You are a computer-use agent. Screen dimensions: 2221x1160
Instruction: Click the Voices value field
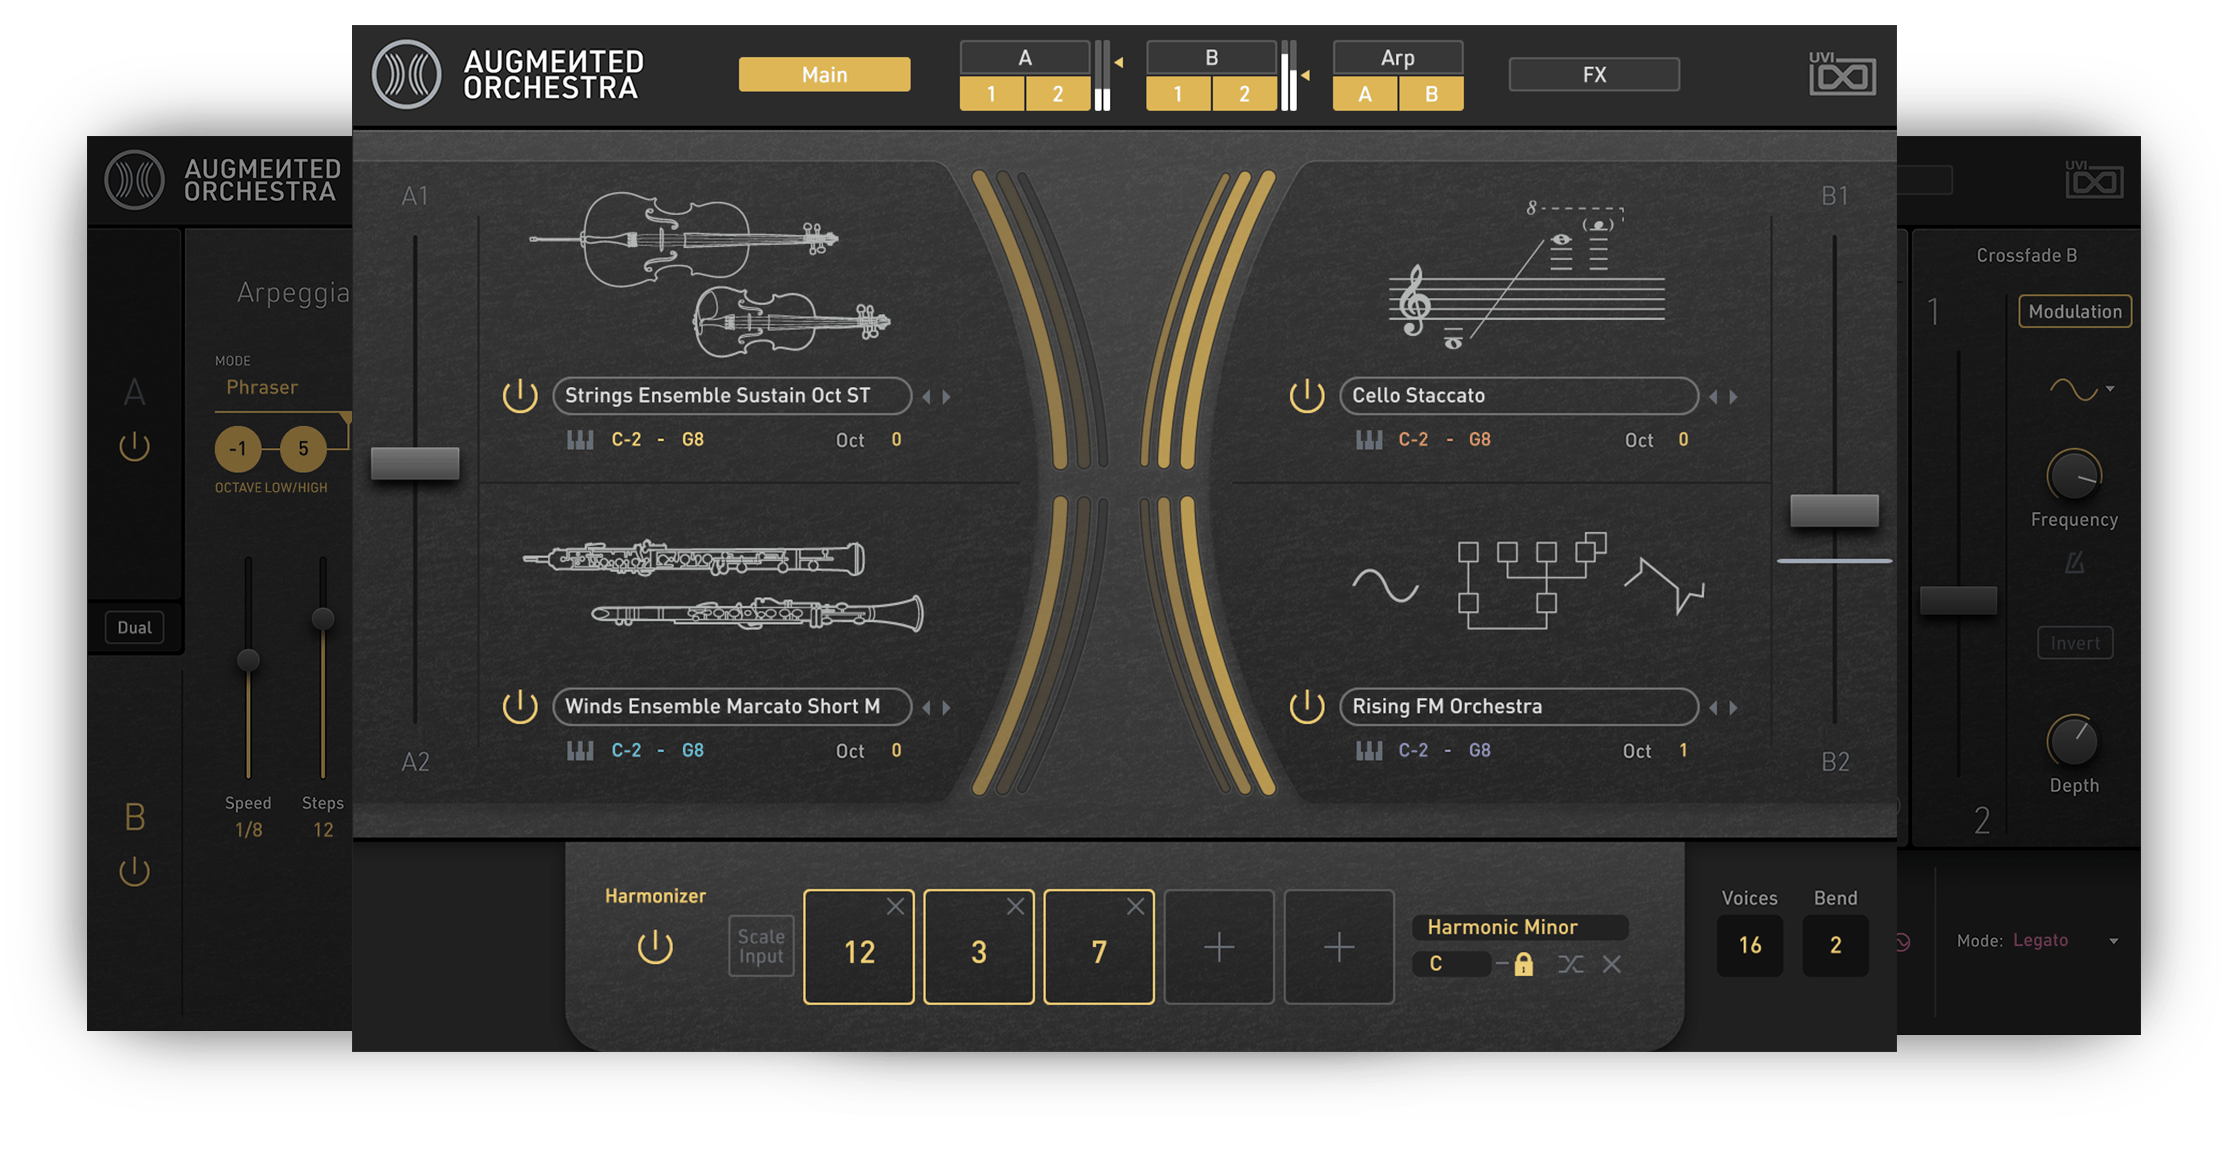[1750, 945]
